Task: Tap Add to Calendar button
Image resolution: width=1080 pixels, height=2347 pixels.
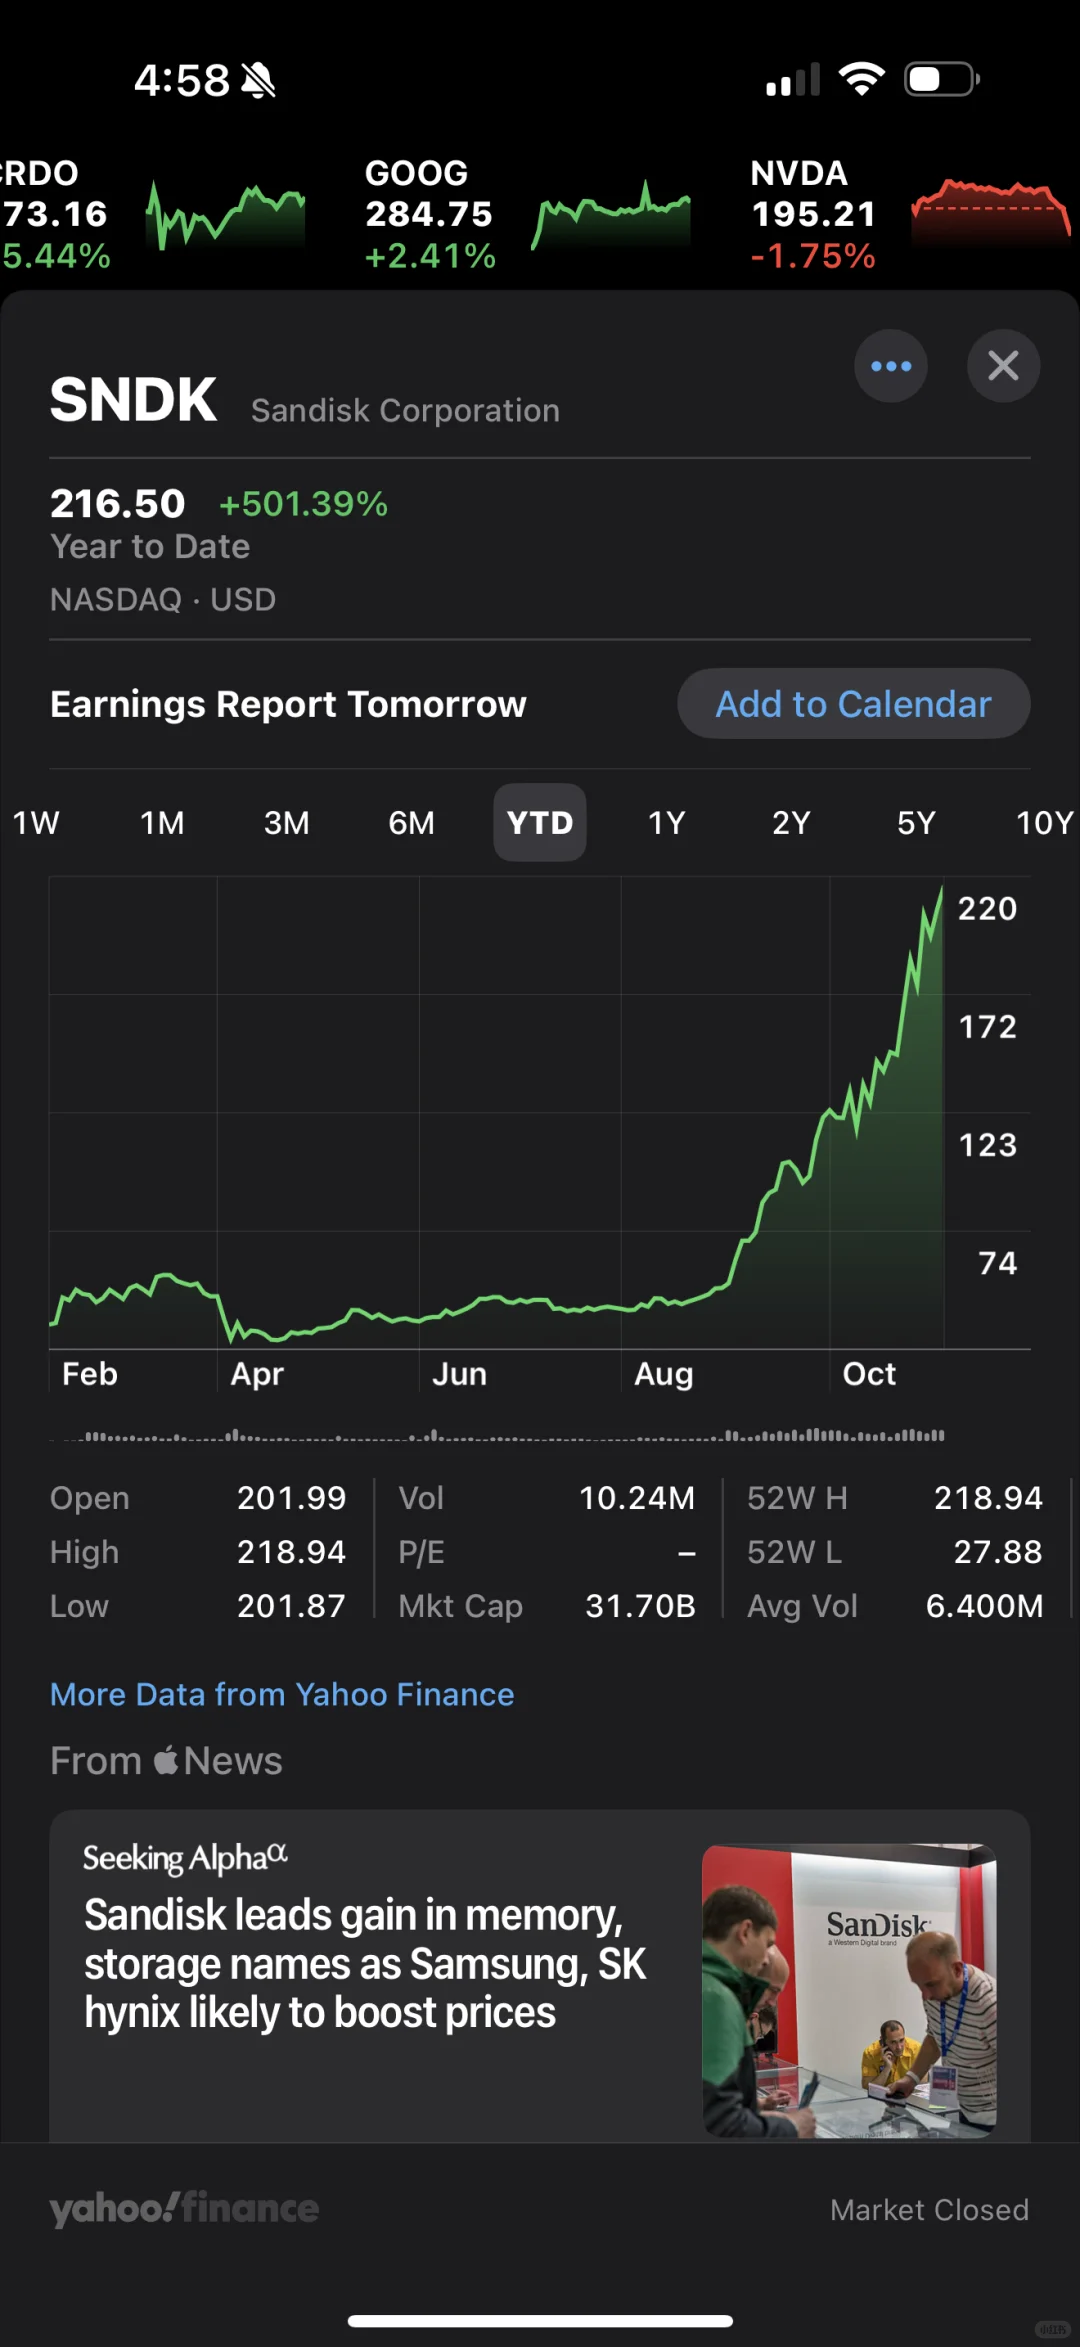Action: (x=854, y=704)
